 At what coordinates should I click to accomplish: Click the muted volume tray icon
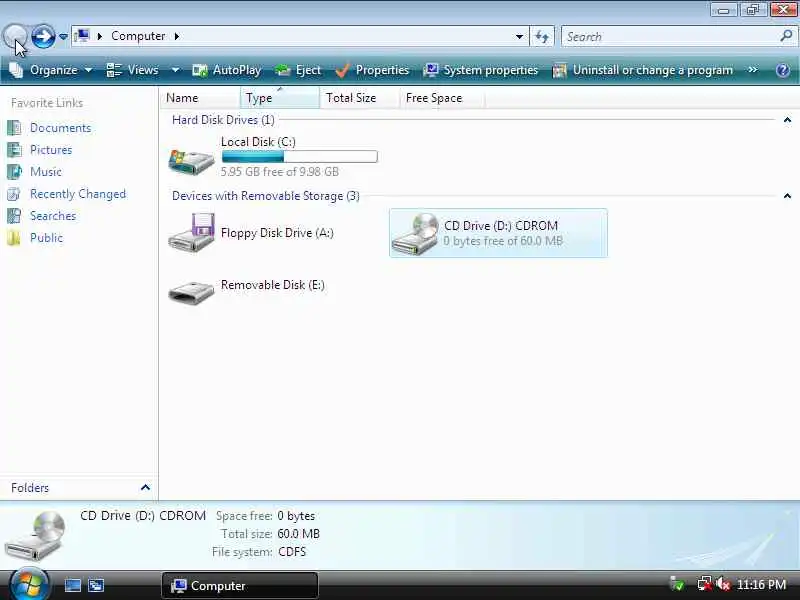click(x=722, y=584)
